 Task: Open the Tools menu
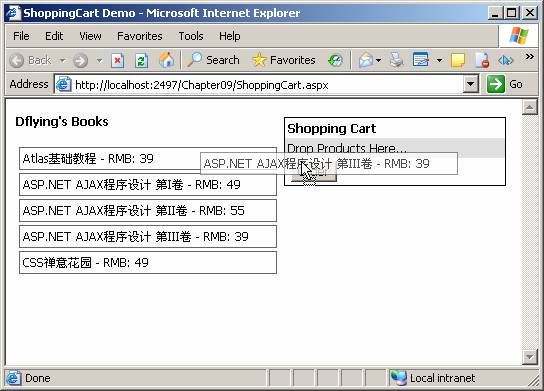tap(191, 36)
